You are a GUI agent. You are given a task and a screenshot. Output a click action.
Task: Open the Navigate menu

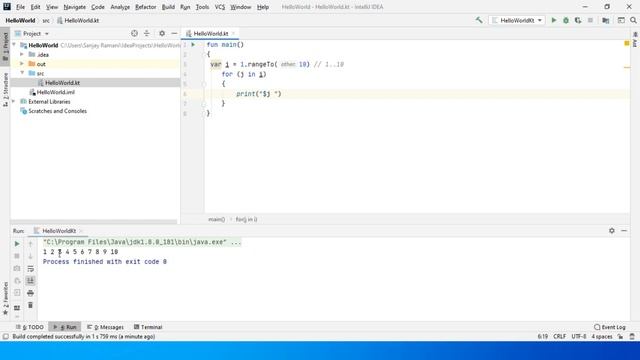click(x=75, y=7)
